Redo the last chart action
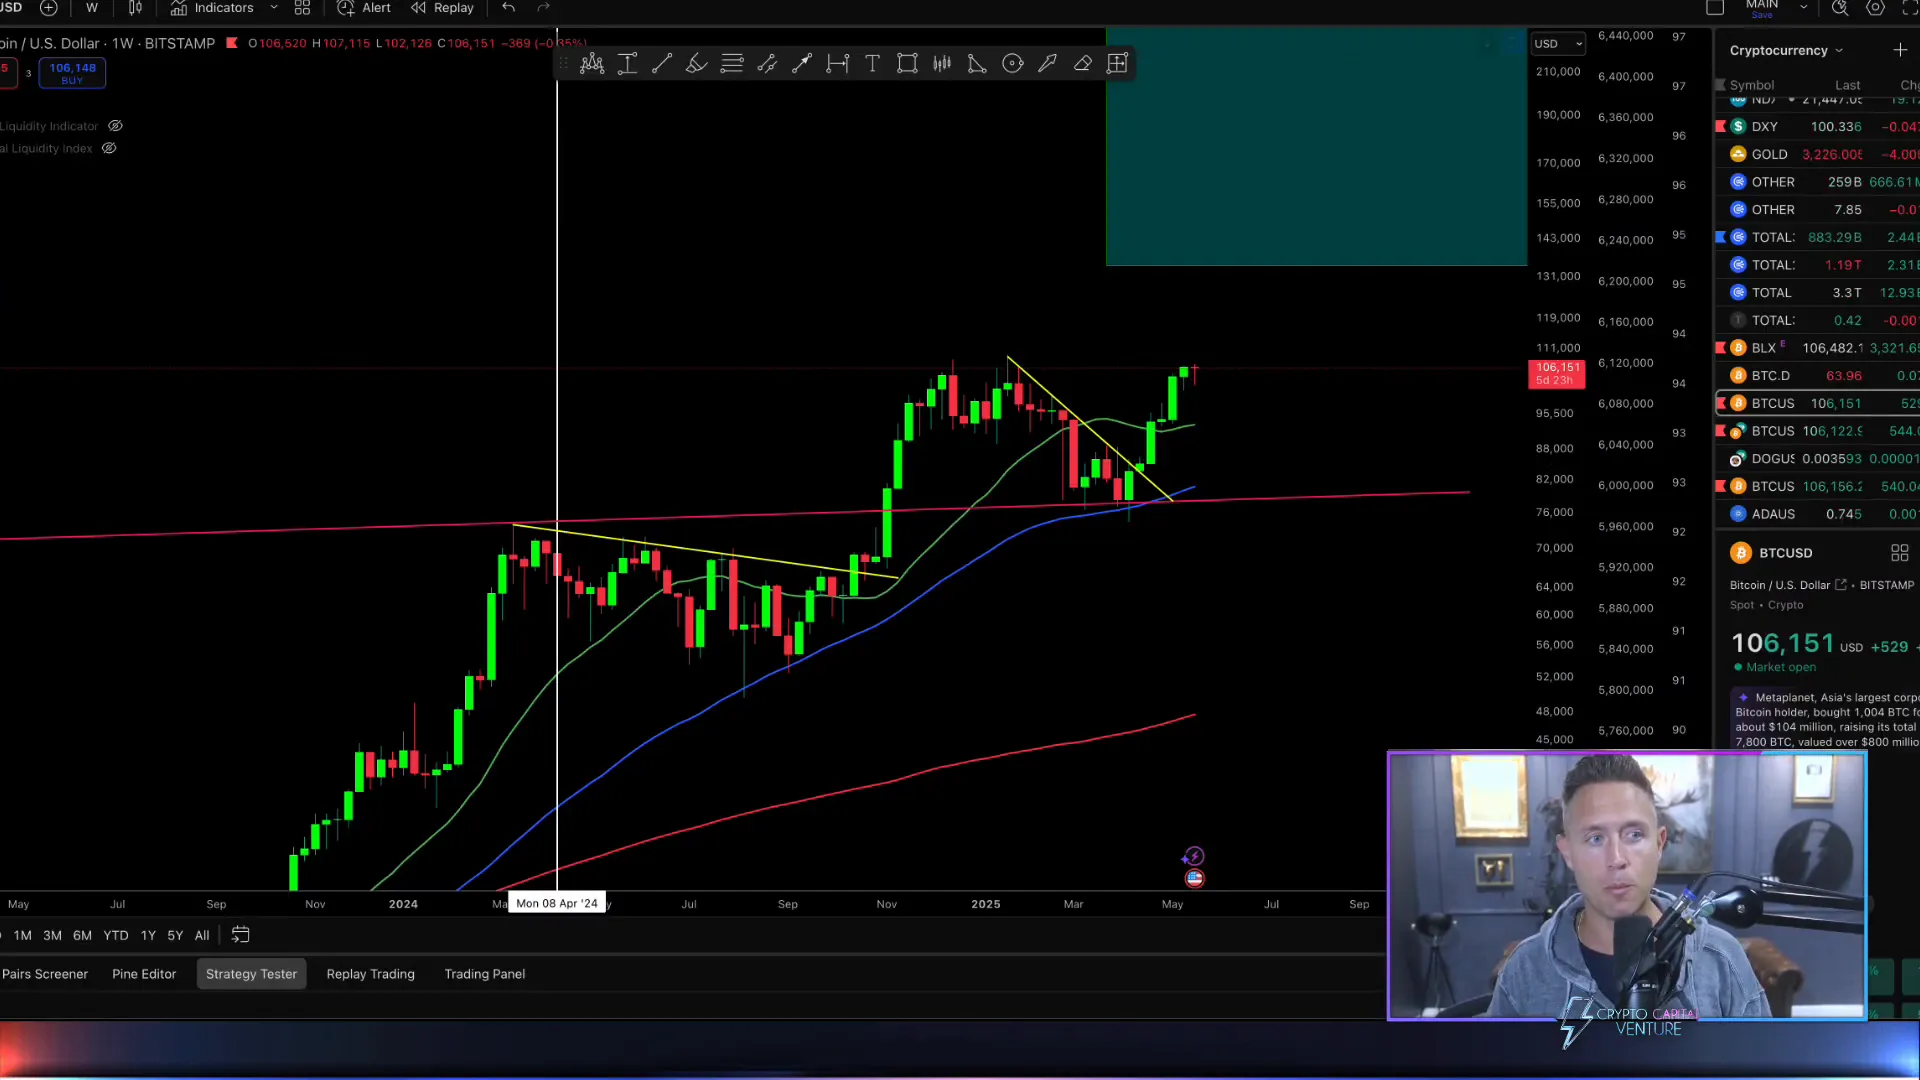The image size is (1920, 1080). (544, 8)
